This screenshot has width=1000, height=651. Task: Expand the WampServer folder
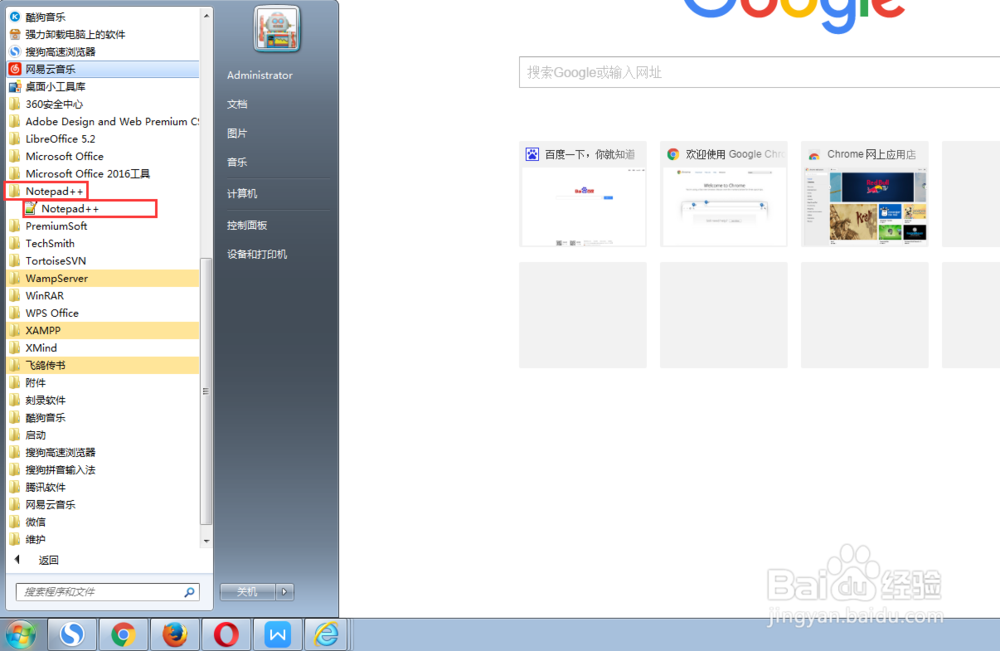(102, 278)
